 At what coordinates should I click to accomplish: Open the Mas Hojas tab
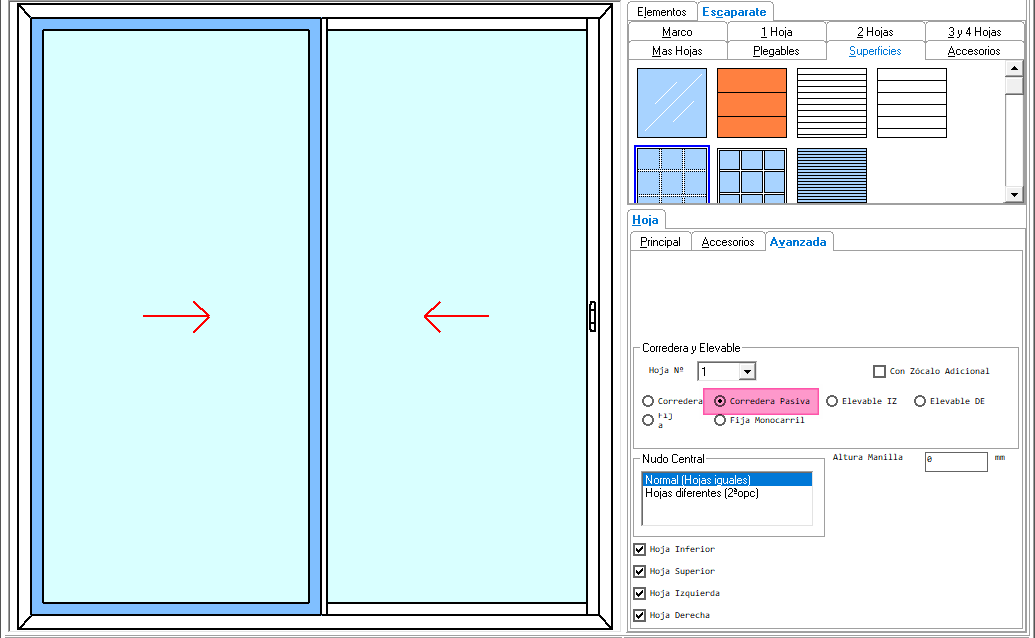677,51
